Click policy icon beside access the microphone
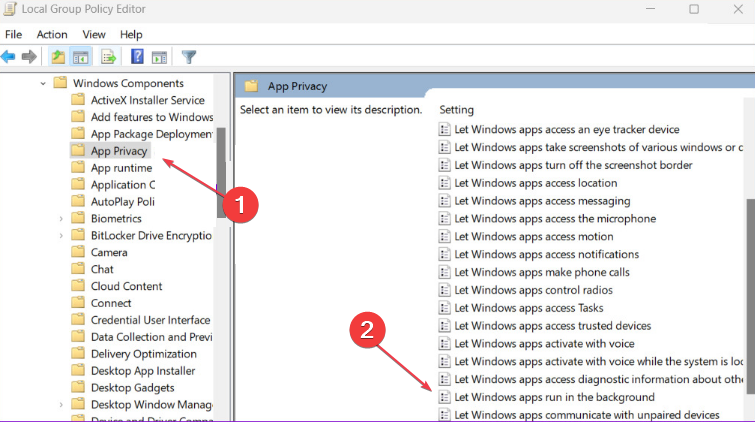Screen dimensions: 755x422 pos(444,219)
